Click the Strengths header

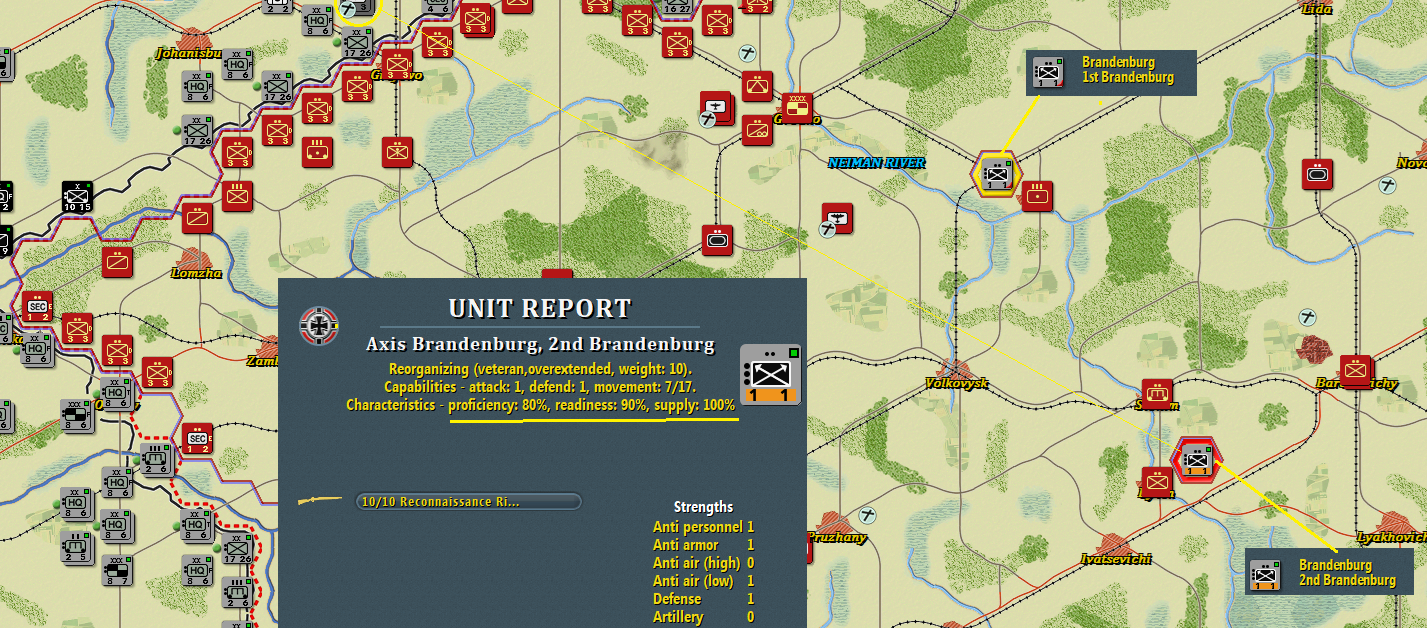coord(703,507)
